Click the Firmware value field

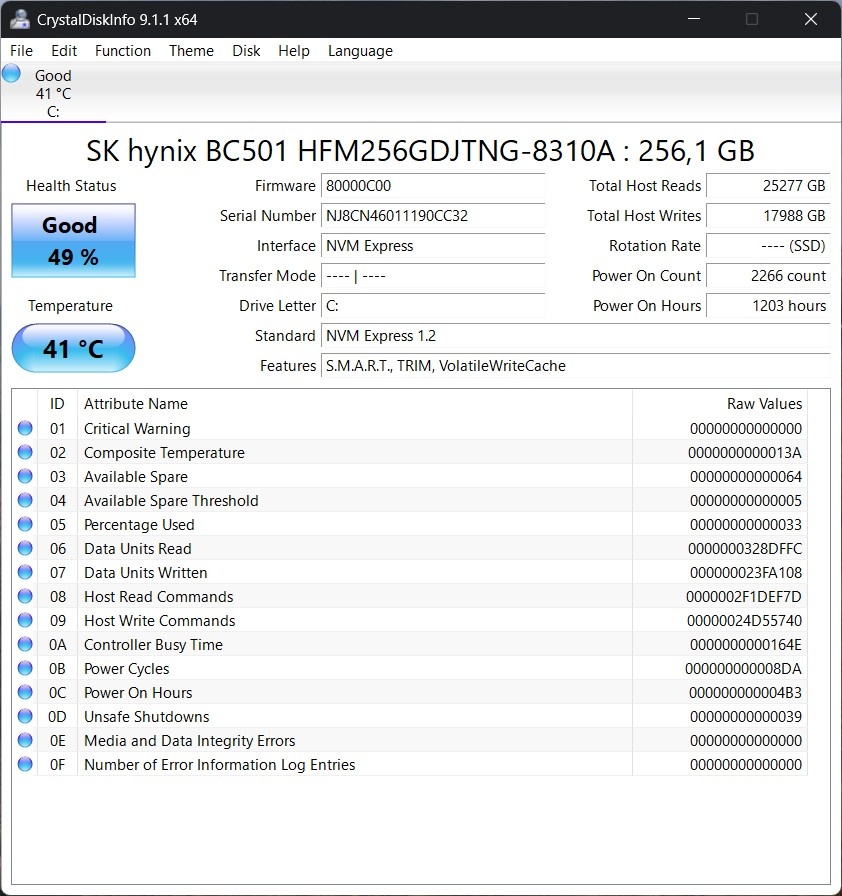point(432,186)
